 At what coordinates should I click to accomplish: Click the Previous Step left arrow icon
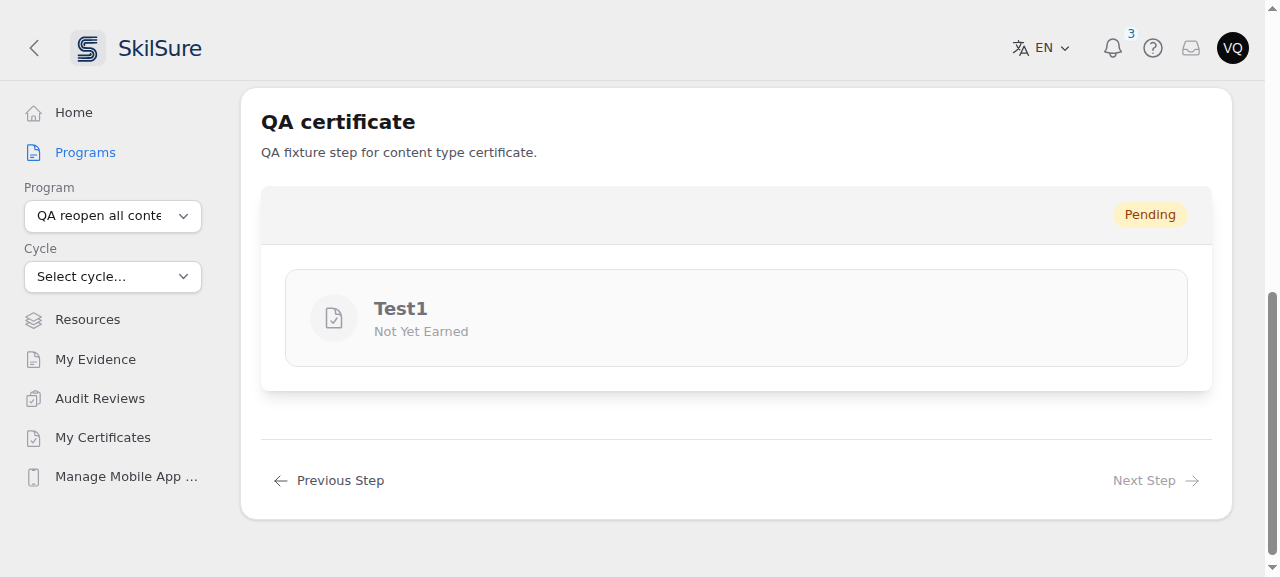281,481
